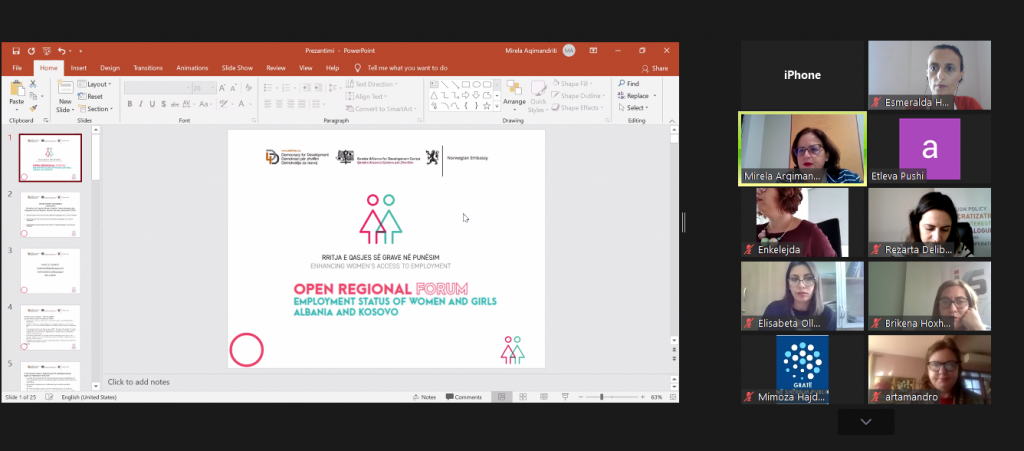Click the zoom in plus button

coord(643,397)
